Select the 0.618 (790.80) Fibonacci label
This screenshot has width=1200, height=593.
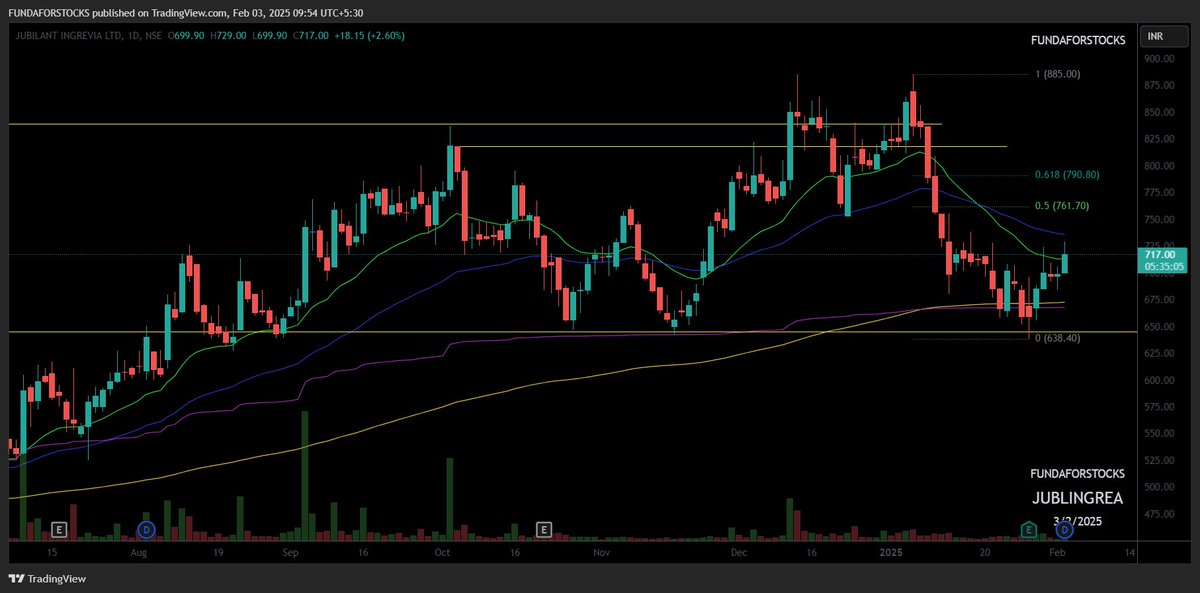pyautogui.click(x=1067, y=174)
